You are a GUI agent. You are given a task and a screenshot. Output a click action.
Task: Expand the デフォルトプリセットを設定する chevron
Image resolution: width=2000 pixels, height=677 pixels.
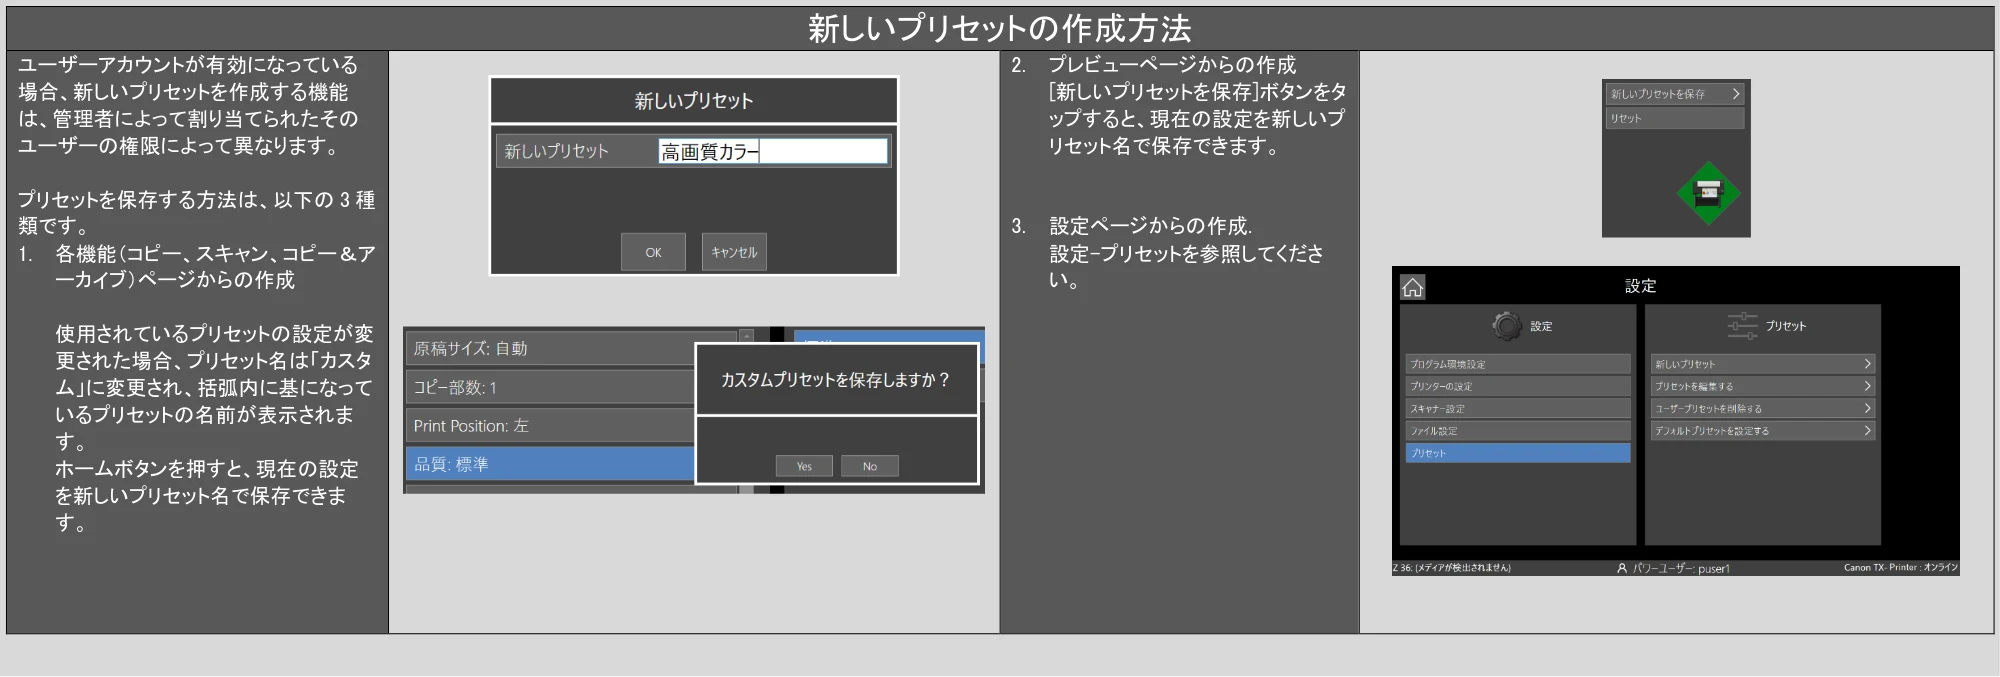coord(1867,431)
